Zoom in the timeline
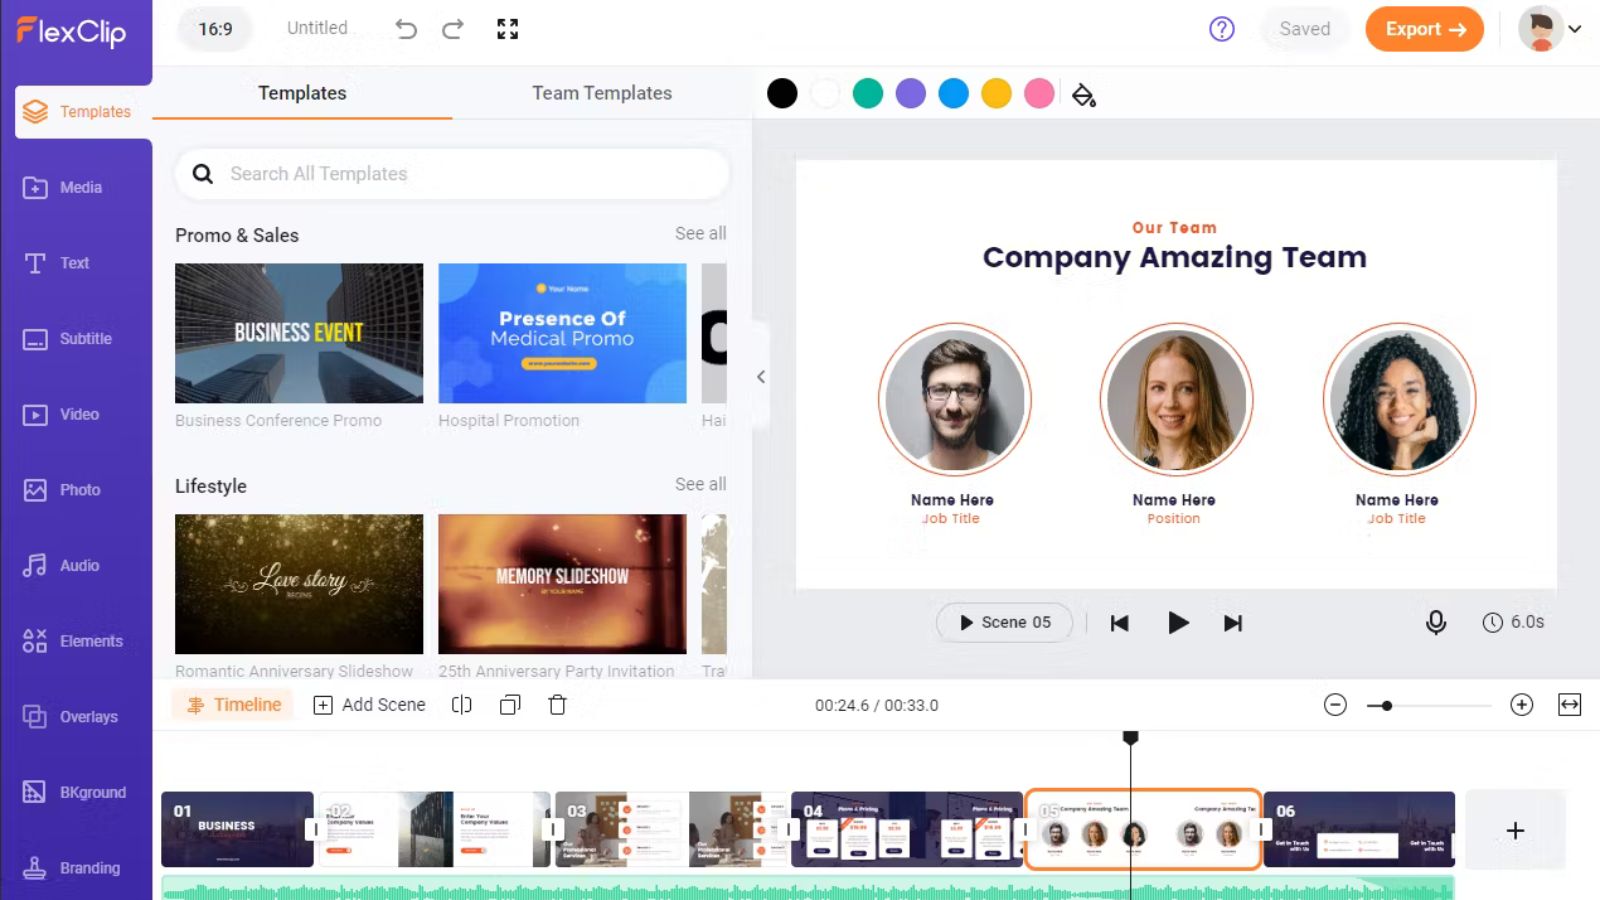Image resolution: width=1600 pixels, height=900 pixels. point(1522,705)
